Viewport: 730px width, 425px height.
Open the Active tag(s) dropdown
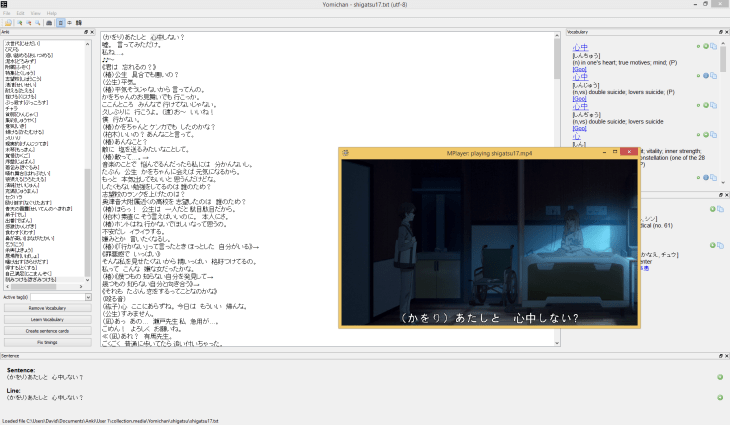(61, 297)
